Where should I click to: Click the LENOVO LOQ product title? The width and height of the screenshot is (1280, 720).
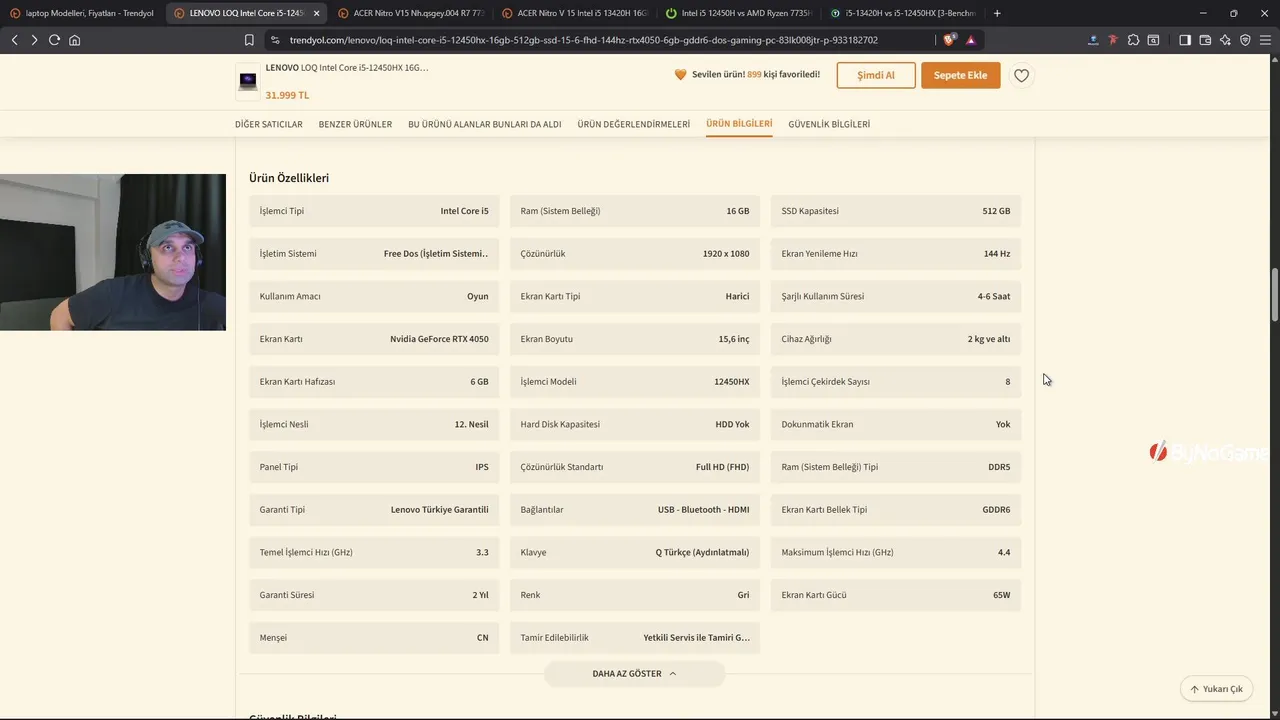[x=346, y=68]
